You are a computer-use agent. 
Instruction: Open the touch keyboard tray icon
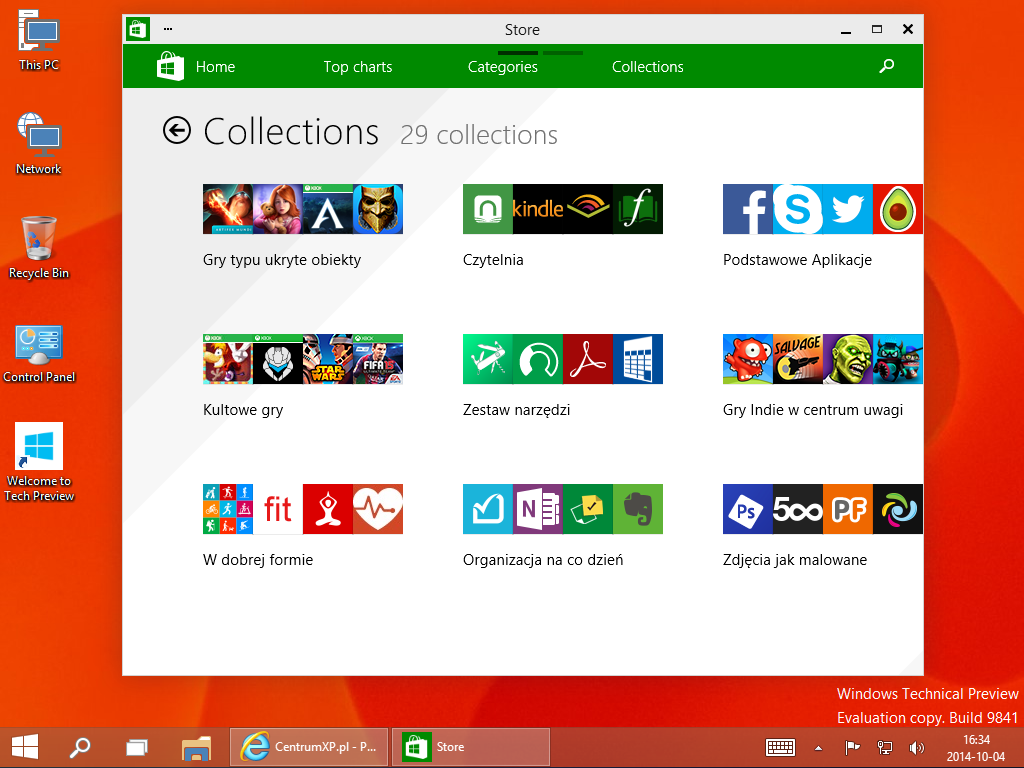780,747
